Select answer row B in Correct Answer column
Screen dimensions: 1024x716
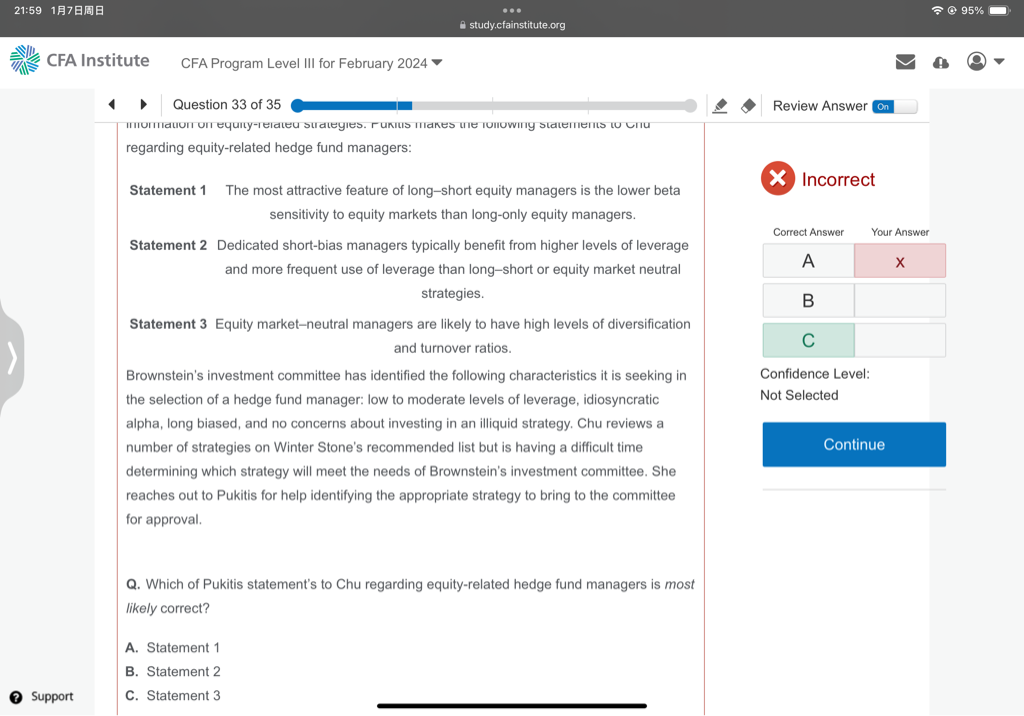808,301
